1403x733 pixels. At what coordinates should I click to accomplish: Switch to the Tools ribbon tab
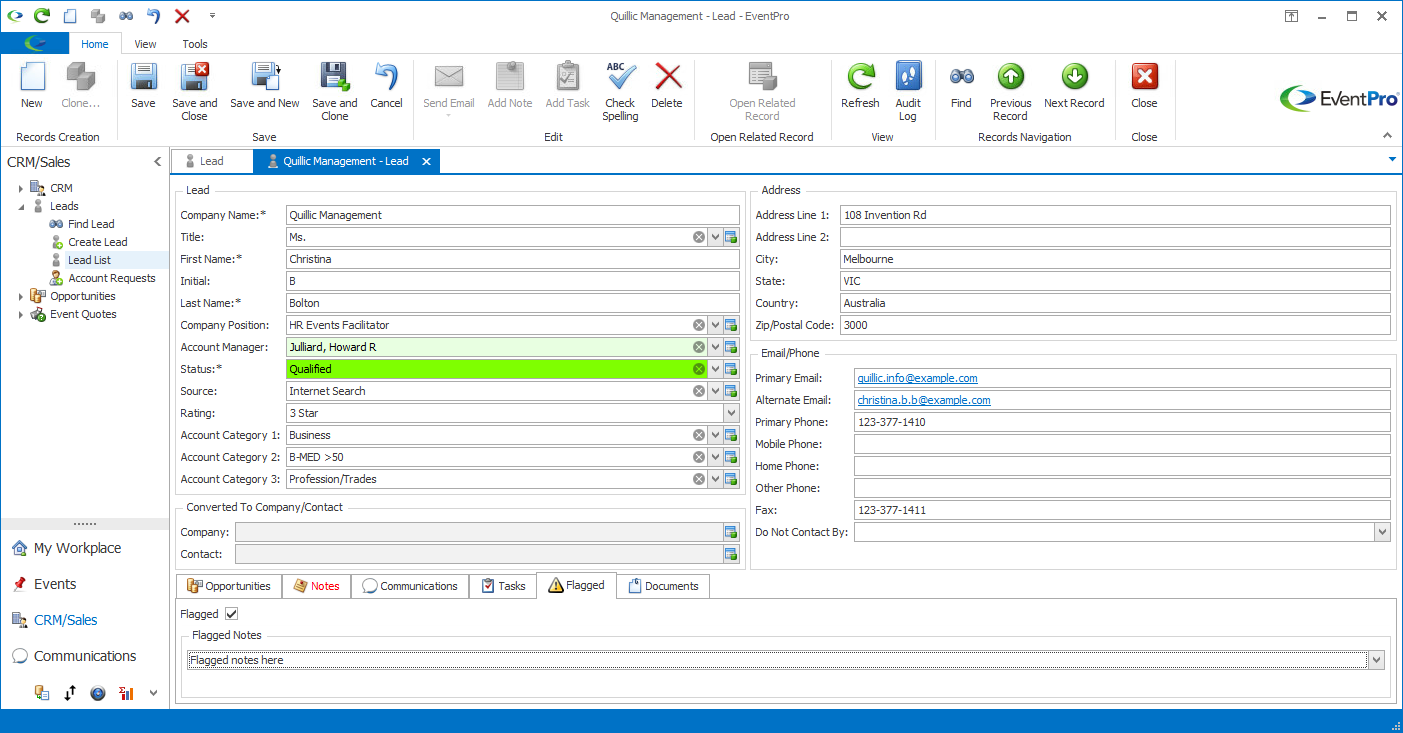click(195, 44)
